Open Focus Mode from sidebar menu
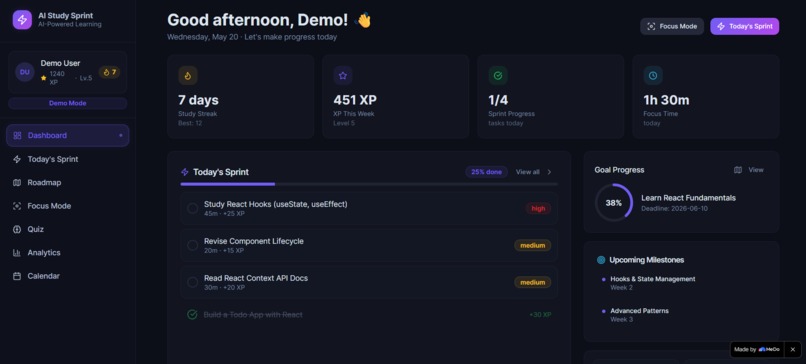The width and height of the screenshot is (806, 364). pyautogui.click(x=68, y=206)
